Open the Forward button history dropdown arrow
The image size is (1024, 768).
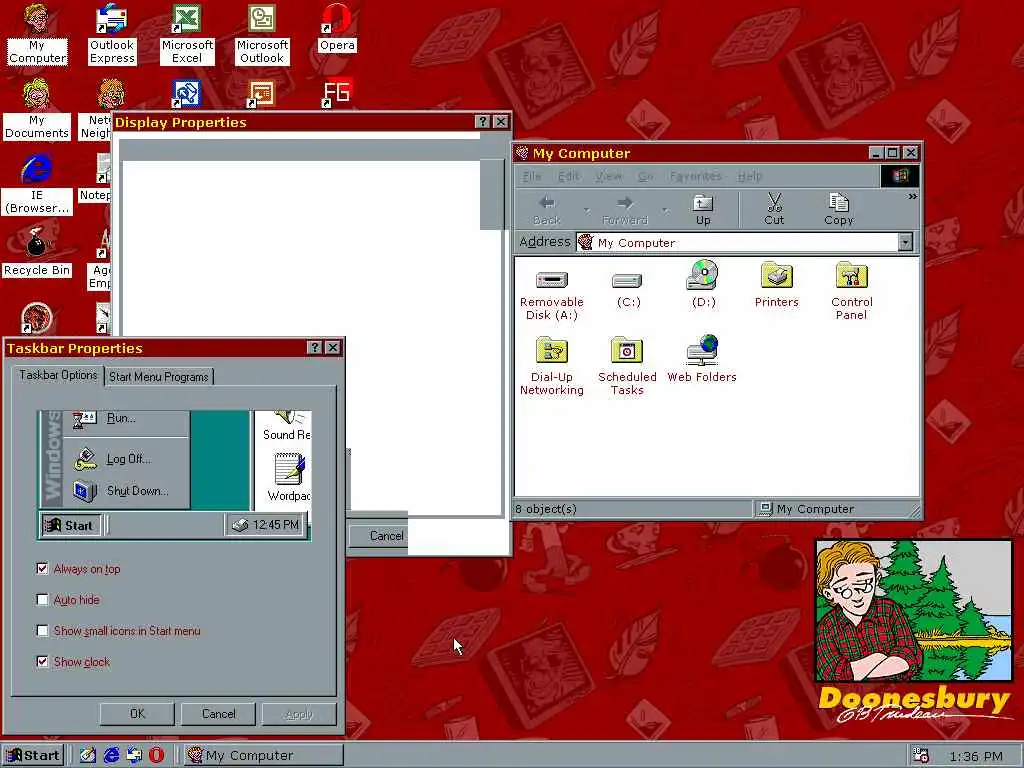(665, 210)
